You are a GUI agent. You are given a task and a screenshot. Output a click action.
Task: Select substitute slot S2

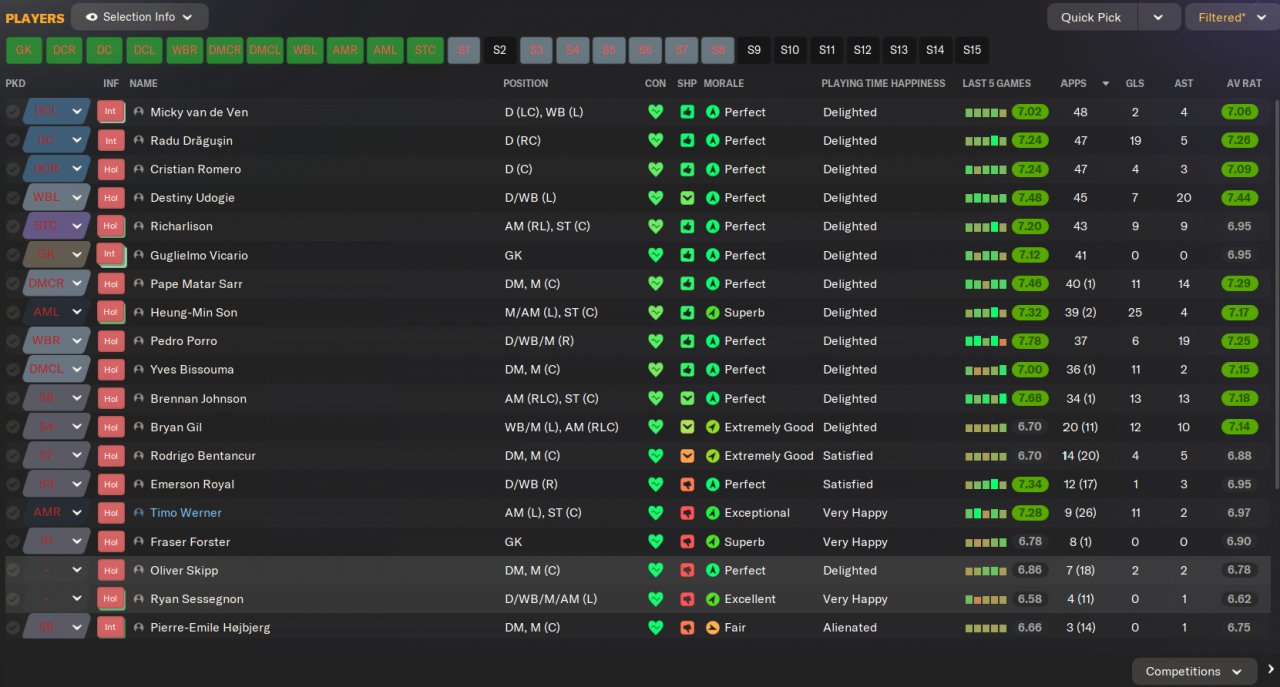(x=500, y=50)
